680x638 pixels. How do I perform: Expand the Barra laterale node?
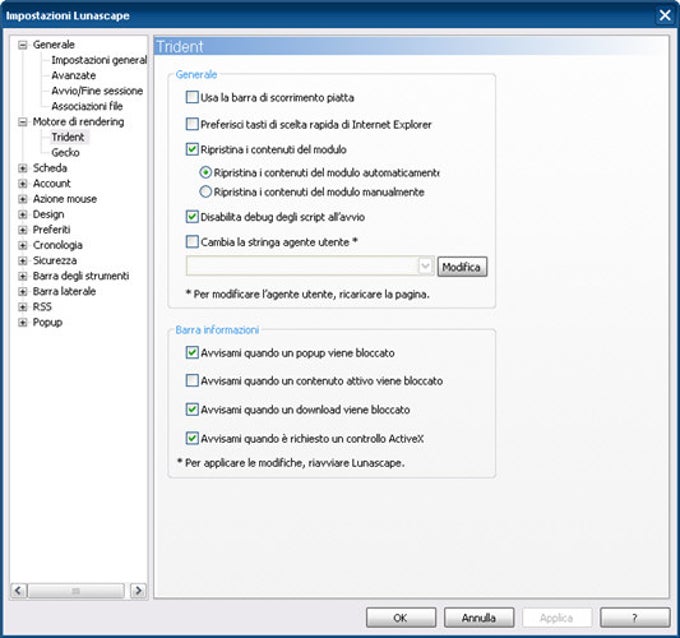click(23, 291)
